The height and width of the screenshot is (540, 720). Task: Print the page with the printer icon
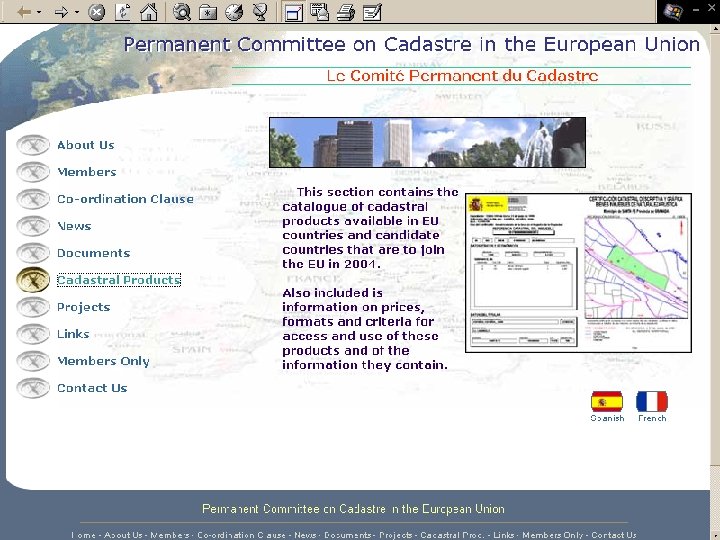346,12
